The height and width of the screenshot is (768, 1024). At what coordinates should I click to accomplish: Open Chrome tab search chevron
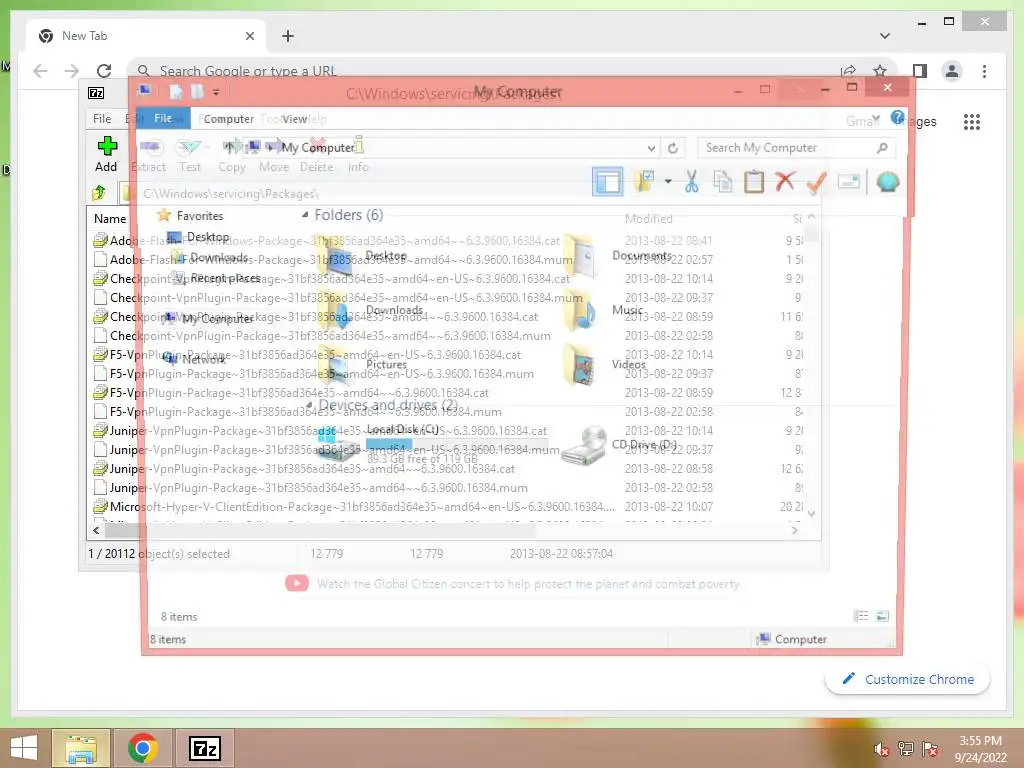tap(885, 36)
